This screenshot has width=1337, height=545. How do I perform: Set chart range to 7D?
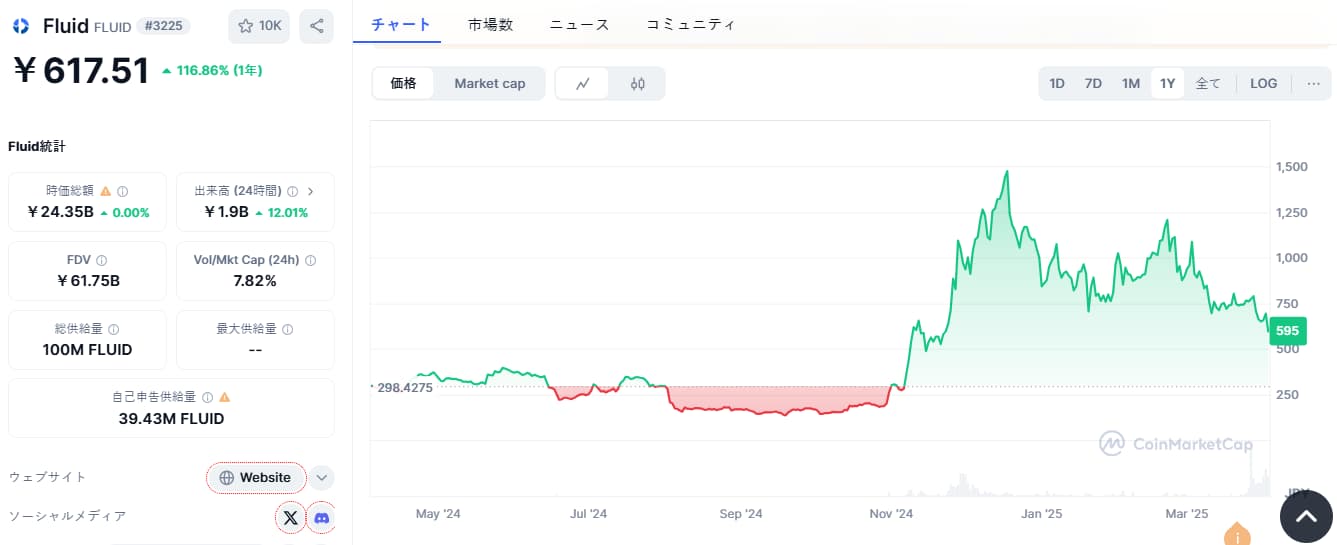[x=1093, y=84]
